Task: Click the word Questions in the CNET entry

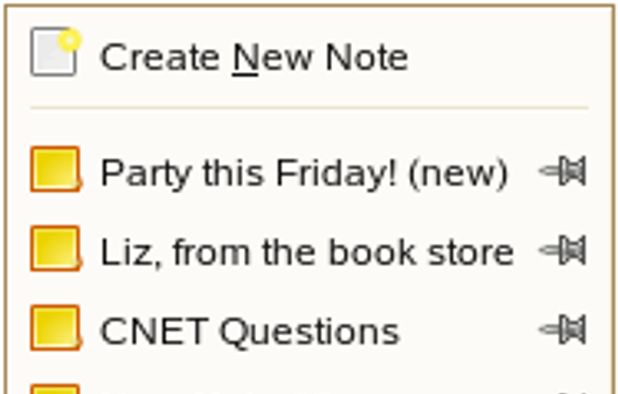Action: pos(309,332)
